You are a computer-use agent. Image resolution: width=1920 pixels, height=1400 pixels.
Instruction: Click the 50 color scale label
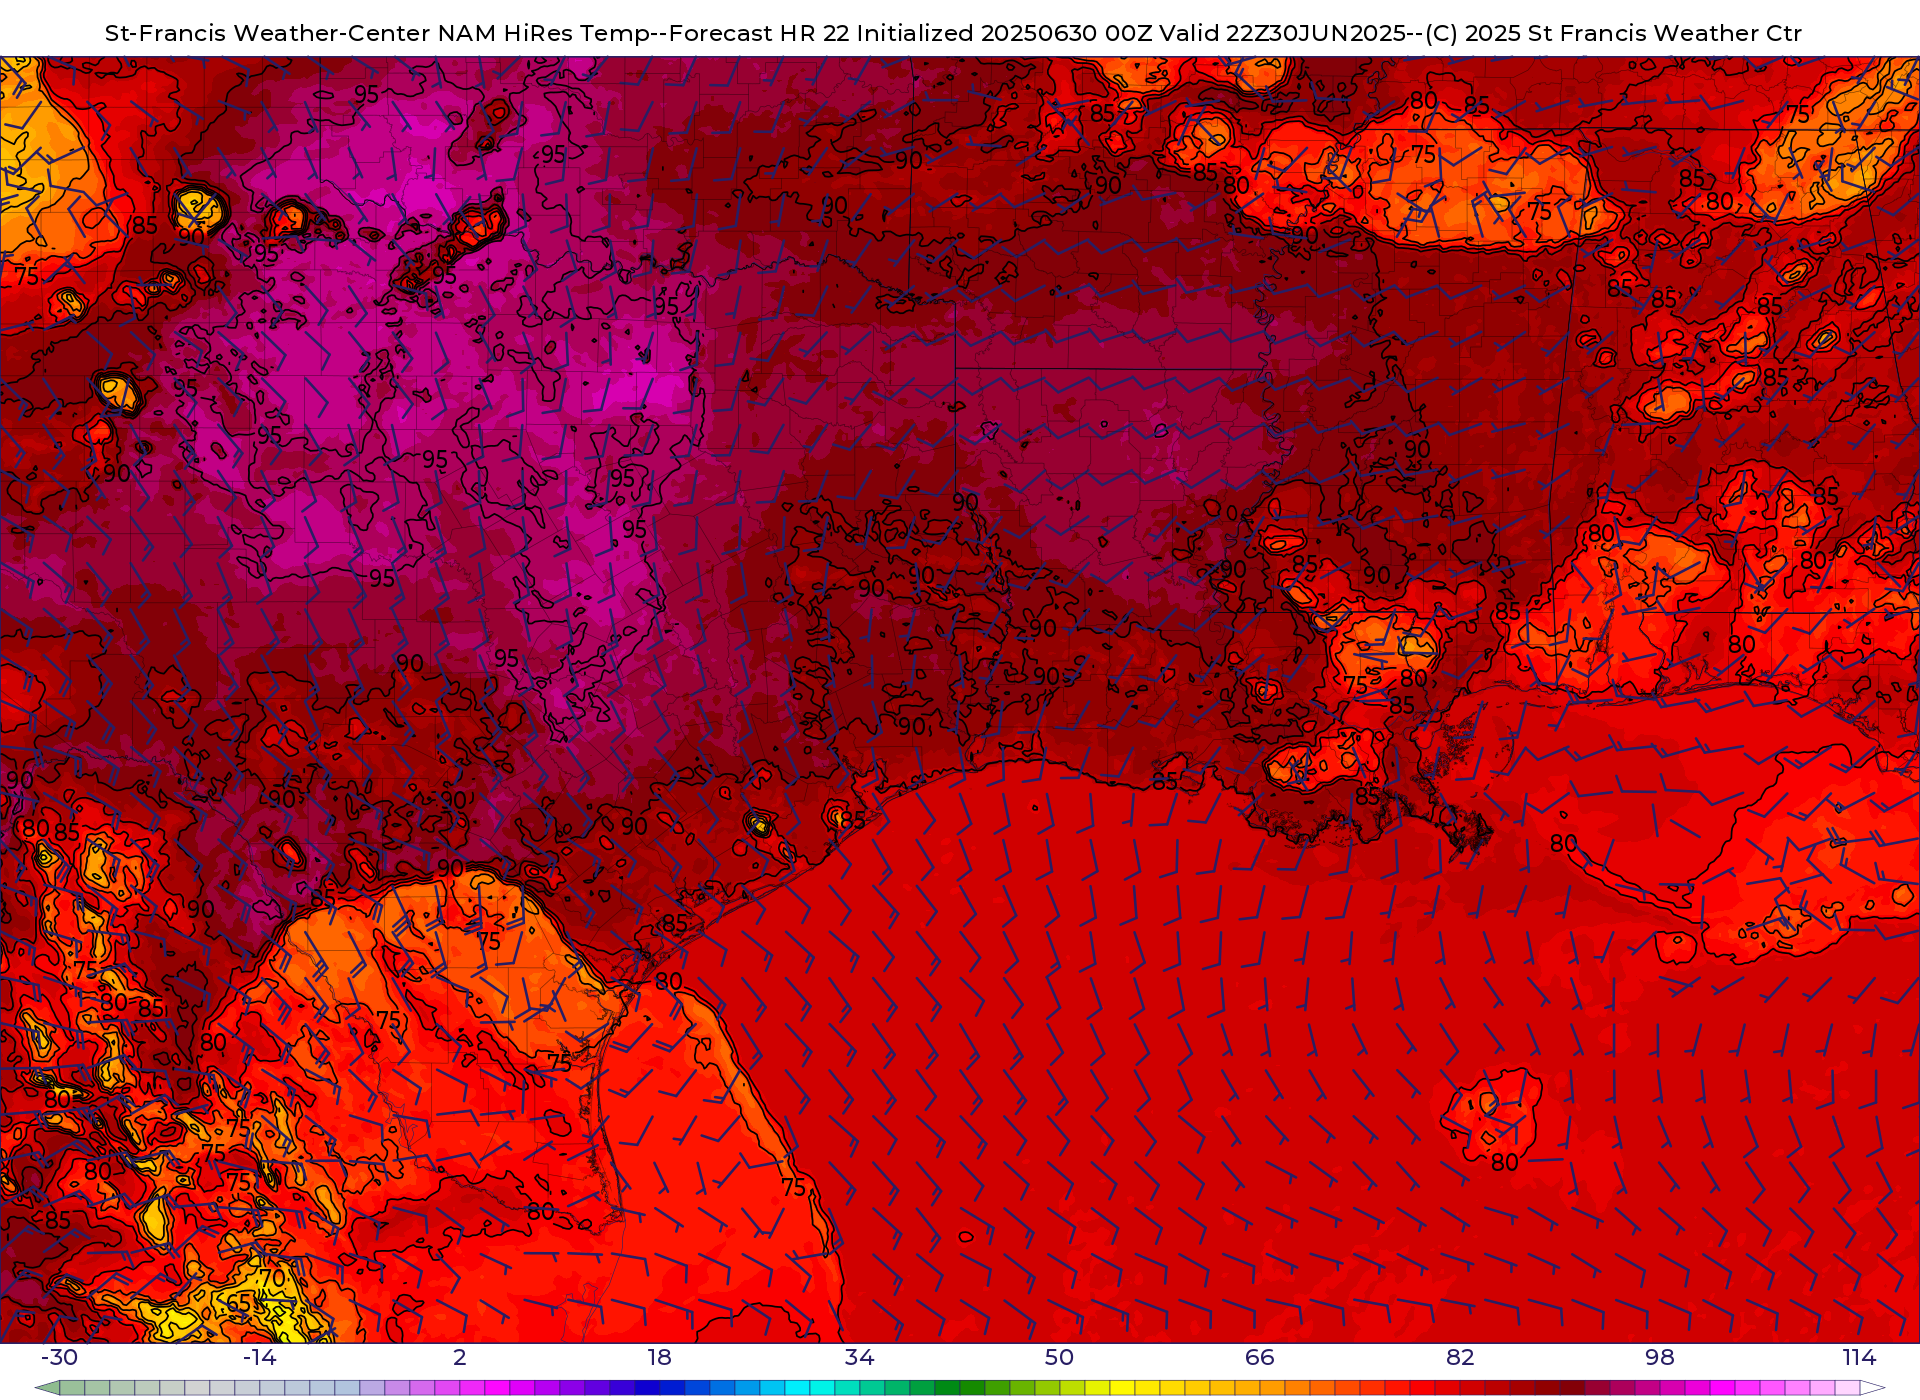click(x=1059, y=1357)
